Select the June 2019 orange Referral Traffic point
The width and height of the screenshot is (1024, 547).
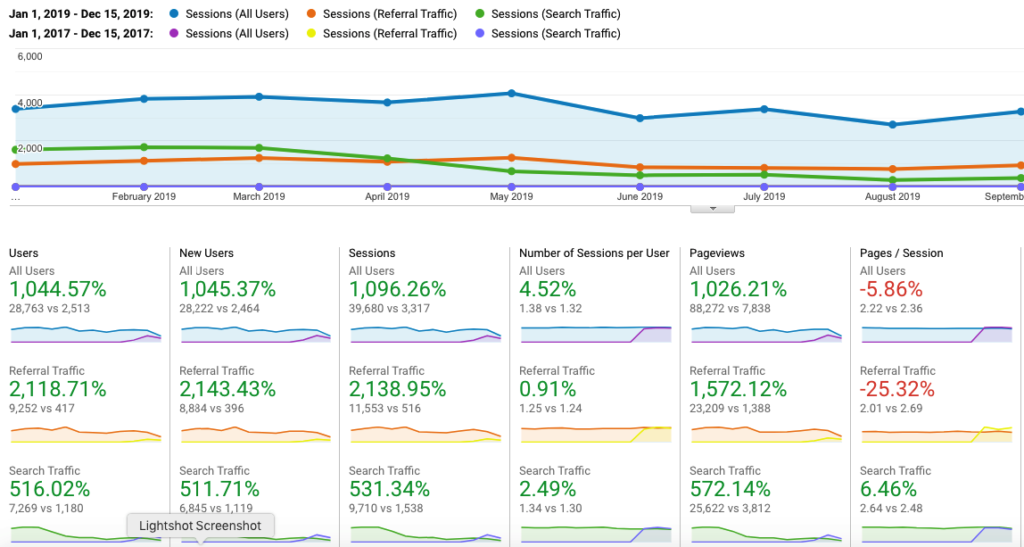(640, 167)
